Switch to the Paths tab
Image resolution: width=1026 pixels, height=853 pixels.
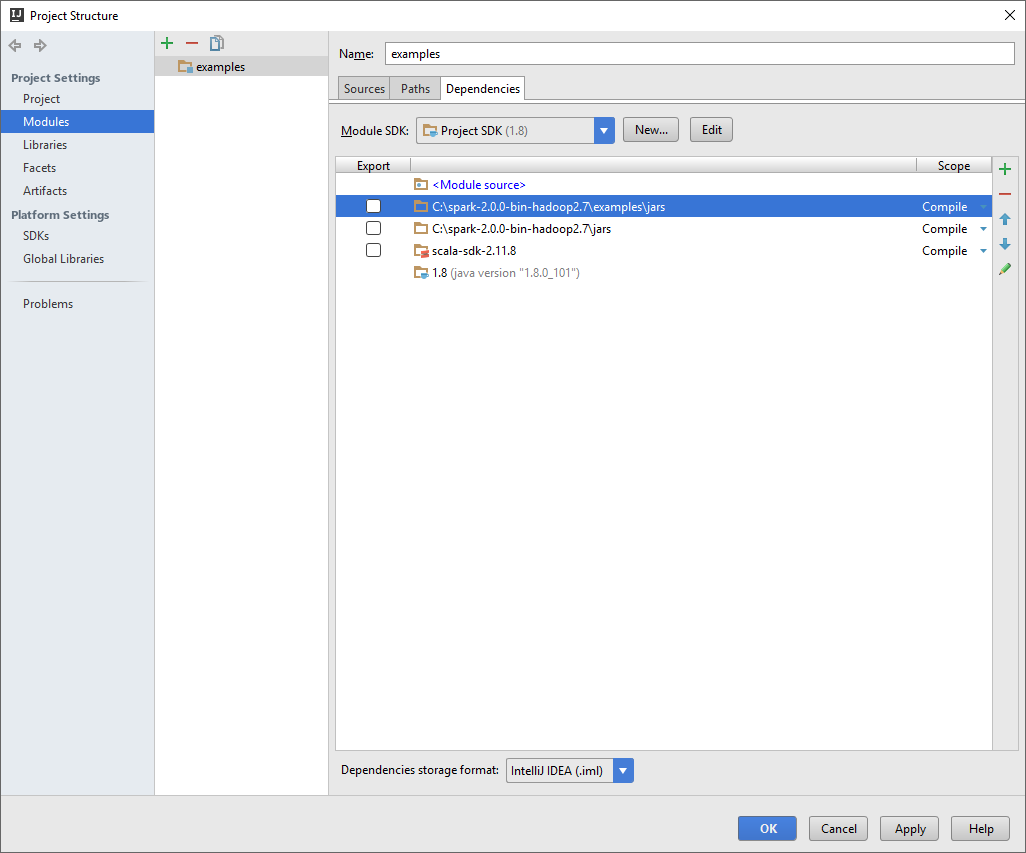[x=415, y=88]
